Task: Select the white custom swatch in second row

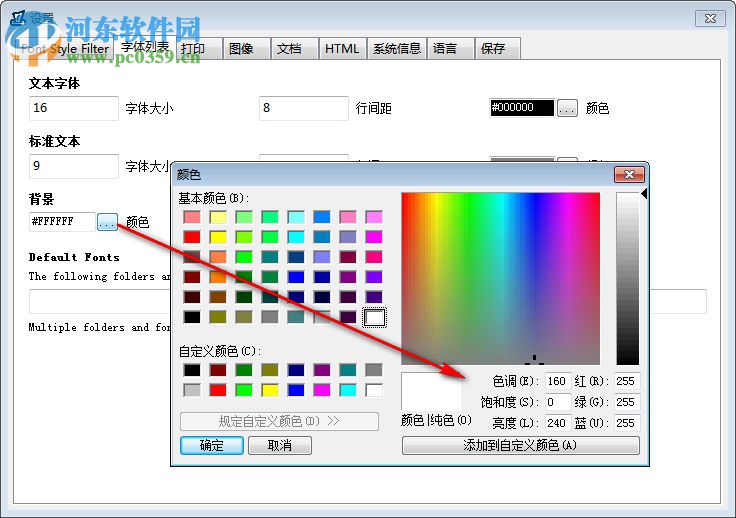Action: pyautogui.click(x=374, y=390)
